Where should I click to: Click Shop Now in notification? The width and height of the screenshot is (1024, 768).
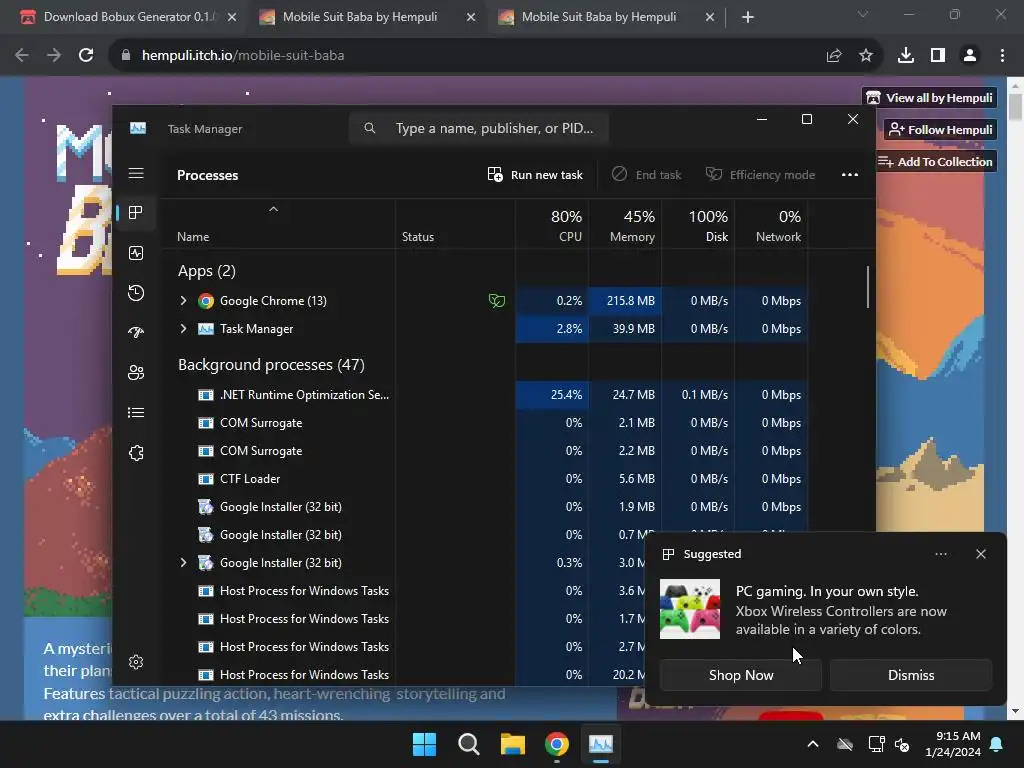(x=741, y=675)
